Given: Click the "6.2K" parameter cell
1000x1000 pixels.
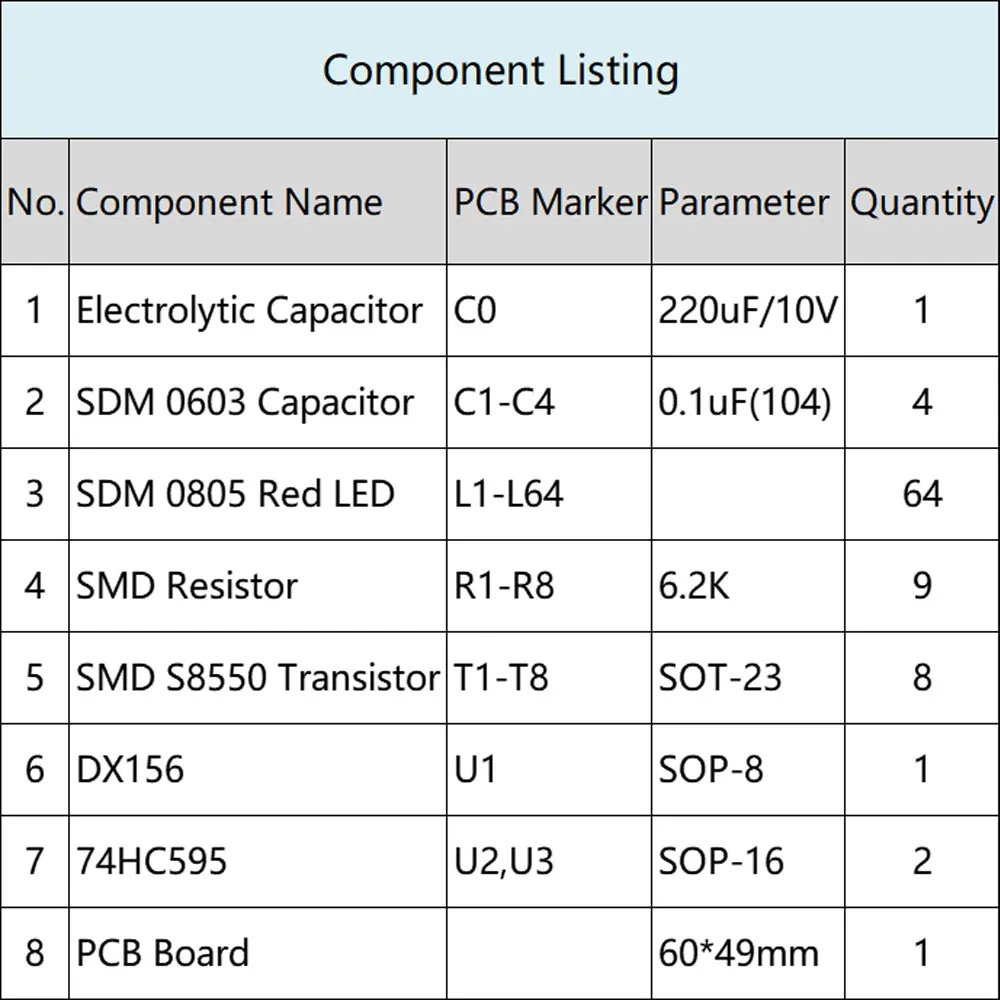Looking at the screenshot, I should (x=694, y=586).
